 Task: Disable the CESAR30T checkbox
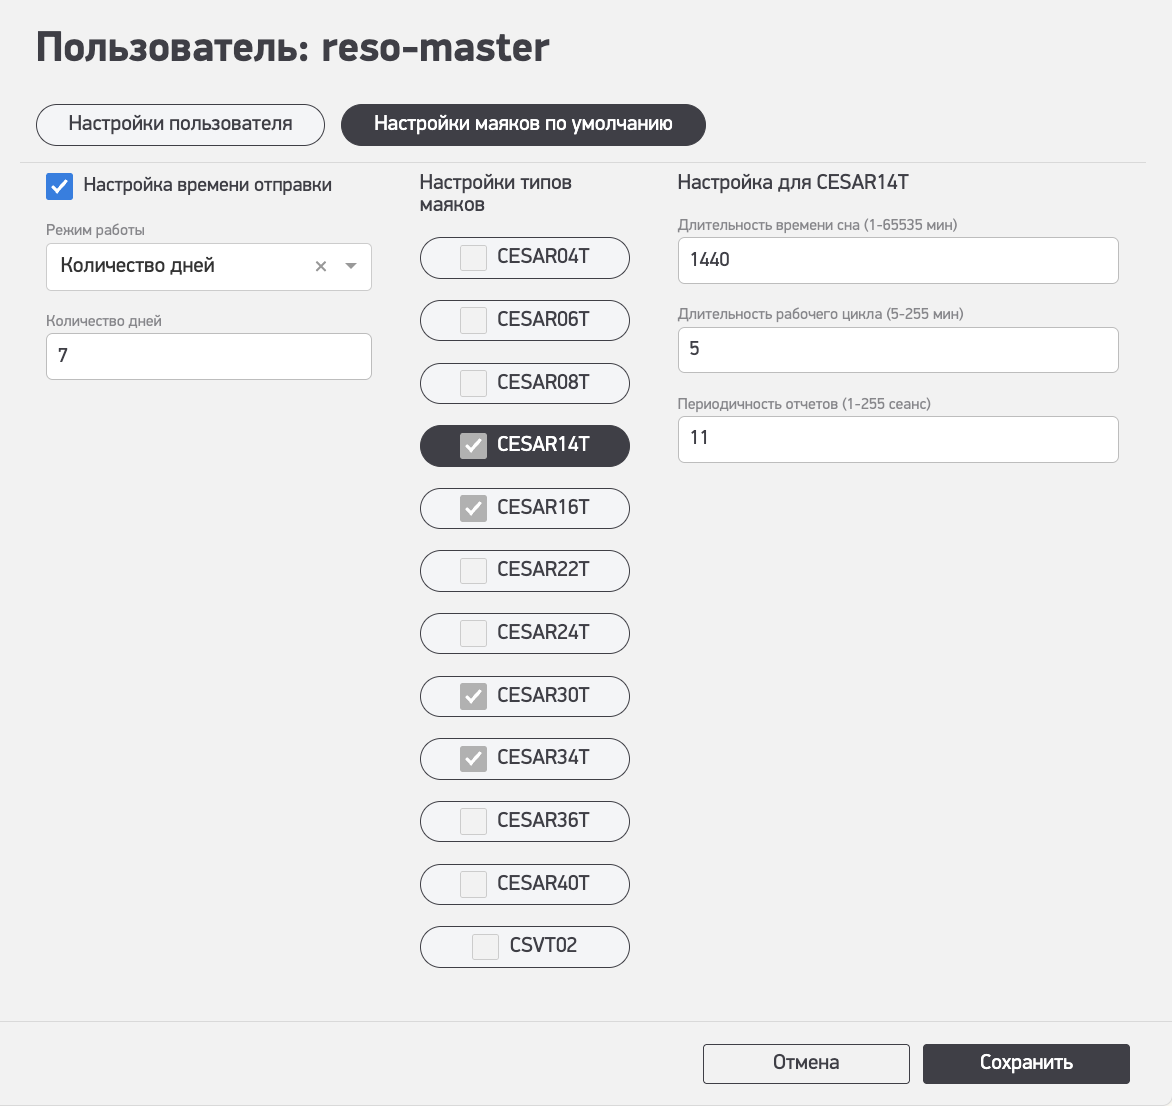473,696
